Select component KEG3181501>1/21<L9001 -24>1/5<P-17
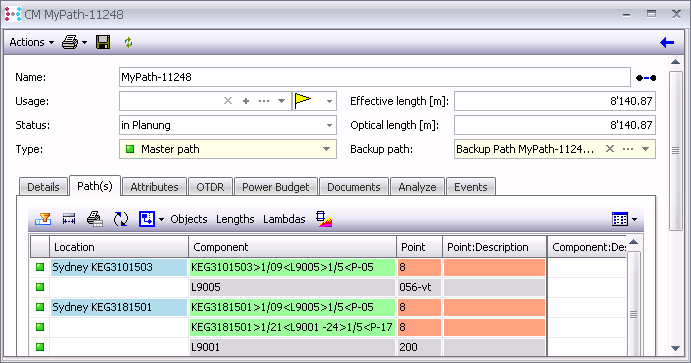This screenshot has width=691, height=363. click(292, 327)
